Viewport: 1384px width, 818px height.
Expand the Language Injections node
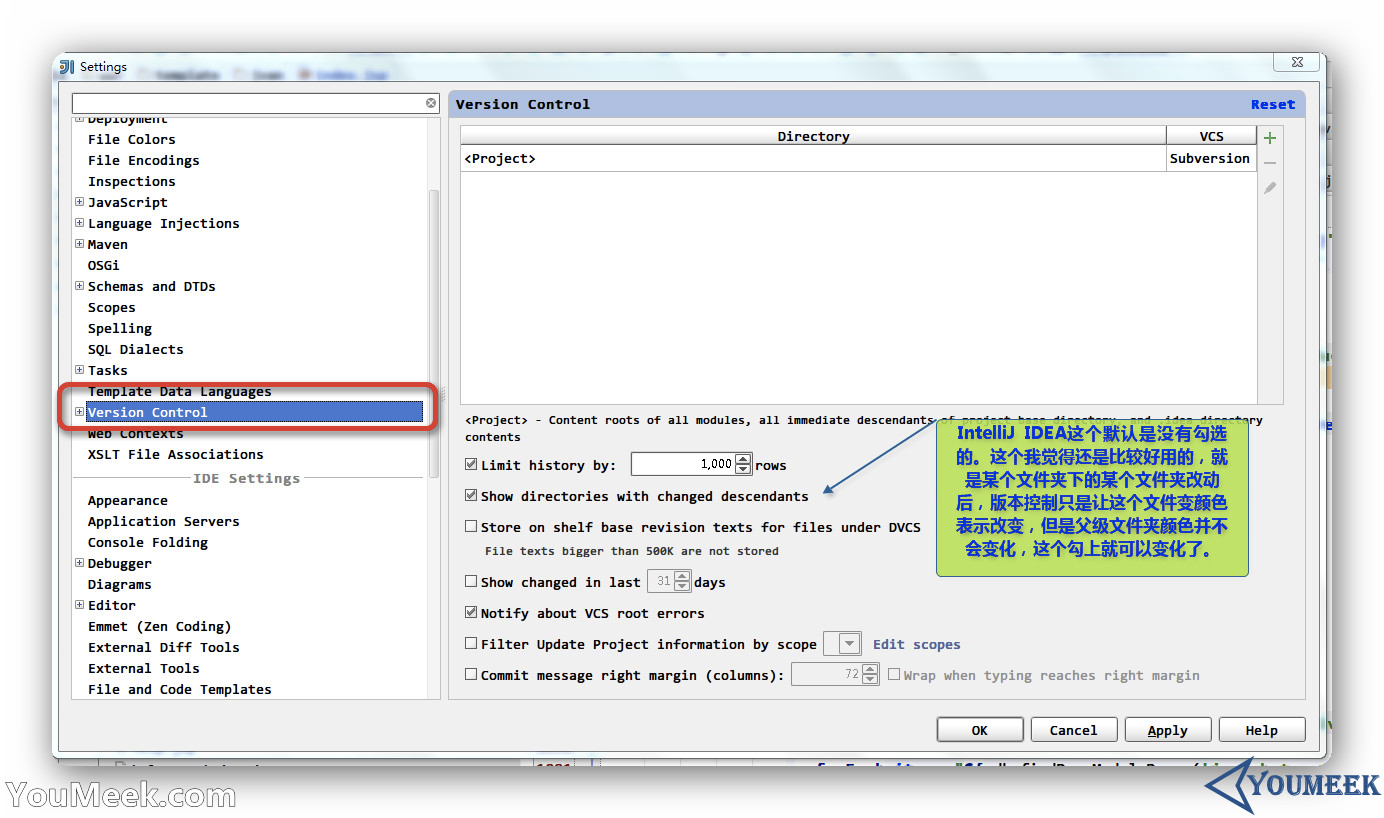[80, 223]
